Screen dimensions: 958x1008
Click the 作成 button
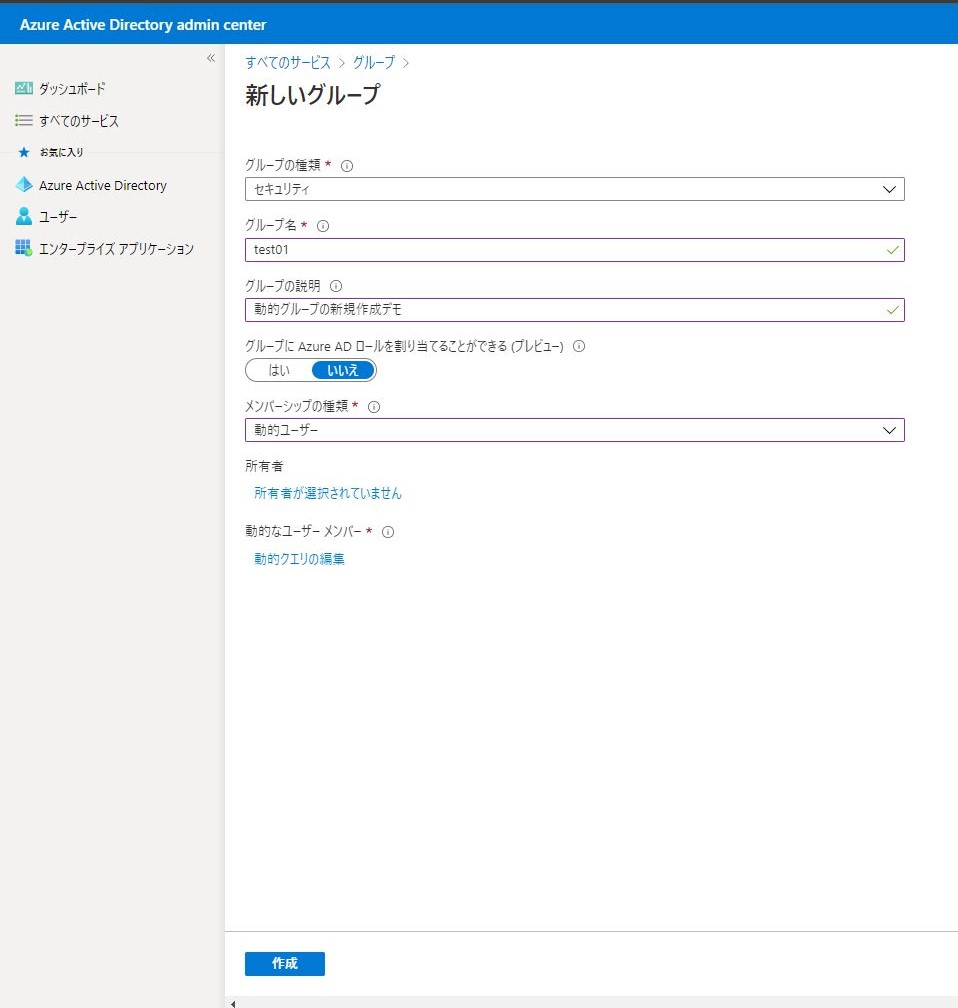coord(284,963)
